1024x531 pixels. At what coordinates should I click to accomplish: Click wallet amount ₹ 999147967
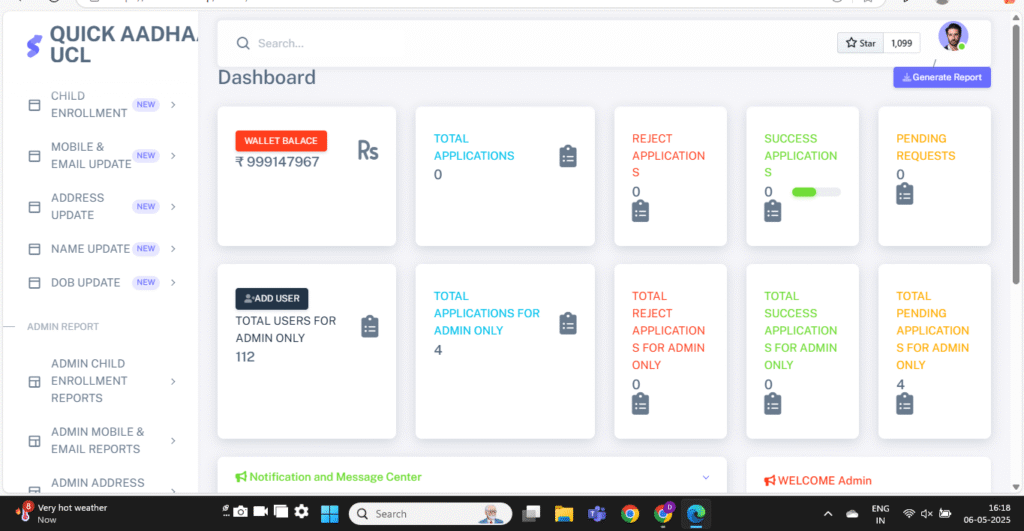(278, 162)
